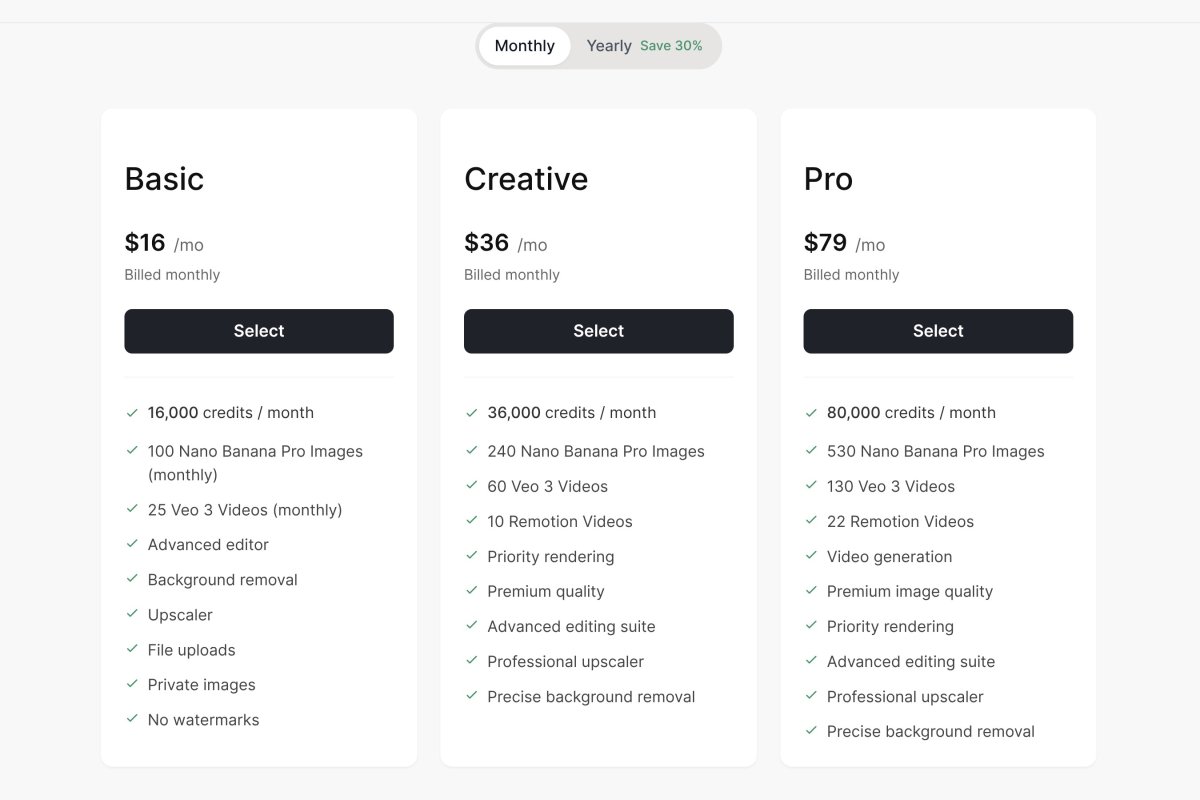Click the Basic plan heading
The width and height of the screenshot is (1200, 800).
tap(164, 179)
